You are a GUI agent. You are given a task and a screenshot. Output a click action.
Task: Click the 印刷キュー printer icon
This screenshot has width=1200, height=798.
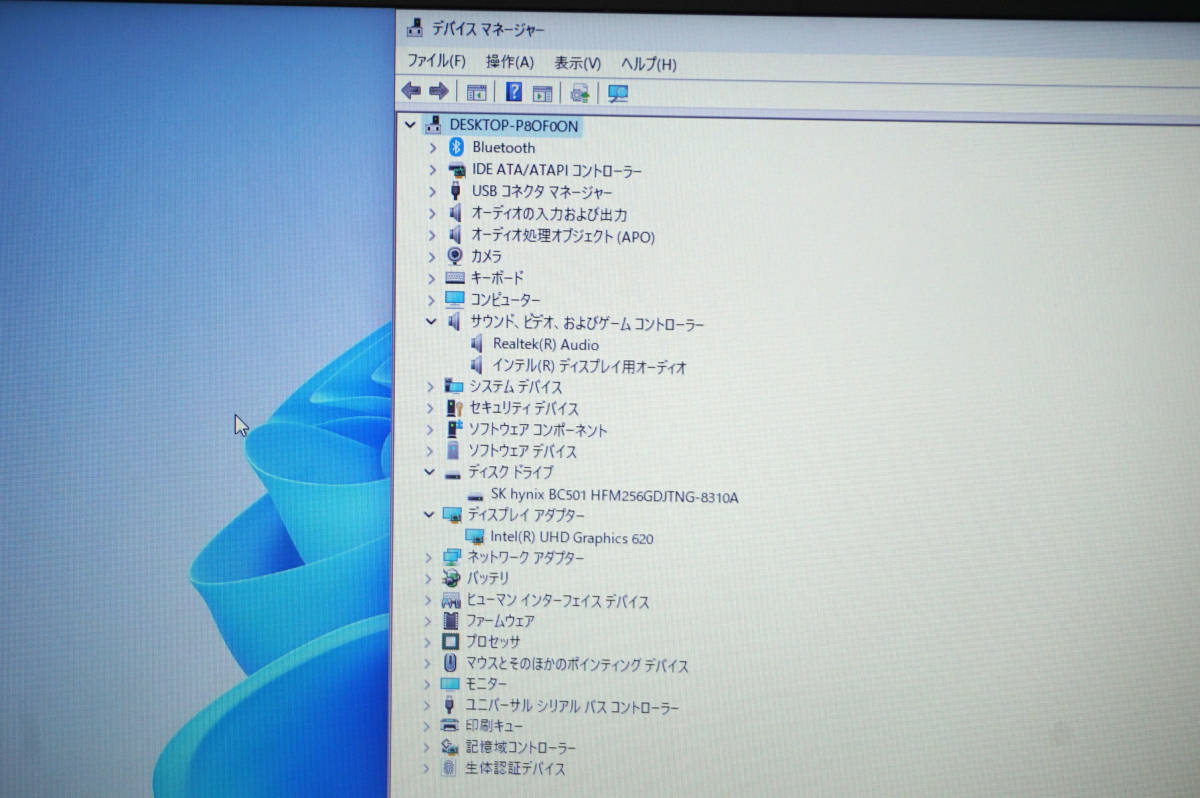(450, 726)
